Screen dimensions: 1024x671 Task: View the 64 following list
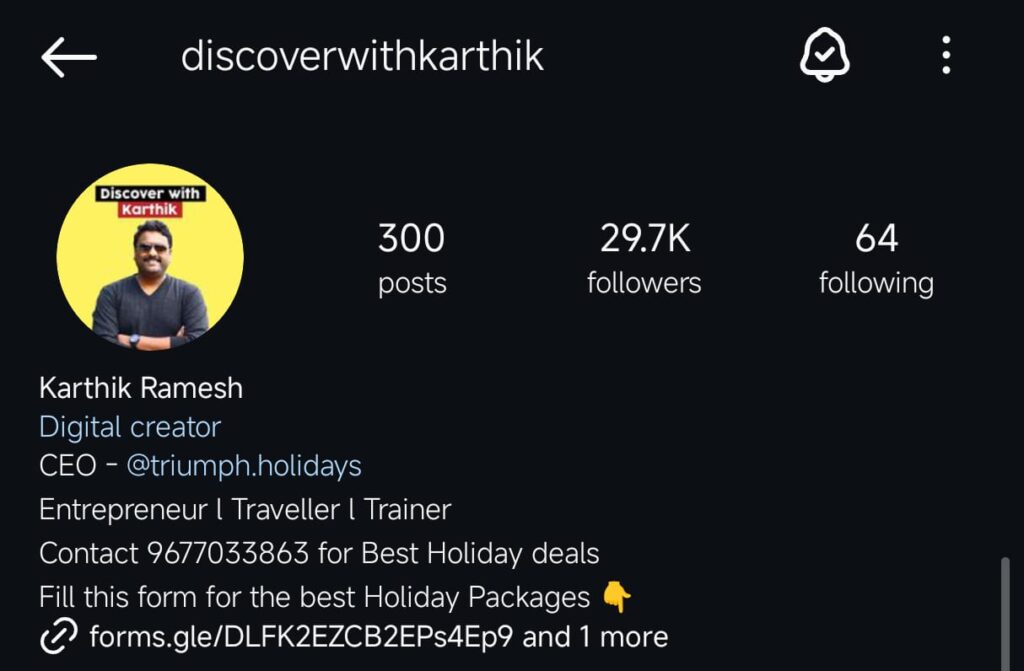coord(876,258)
